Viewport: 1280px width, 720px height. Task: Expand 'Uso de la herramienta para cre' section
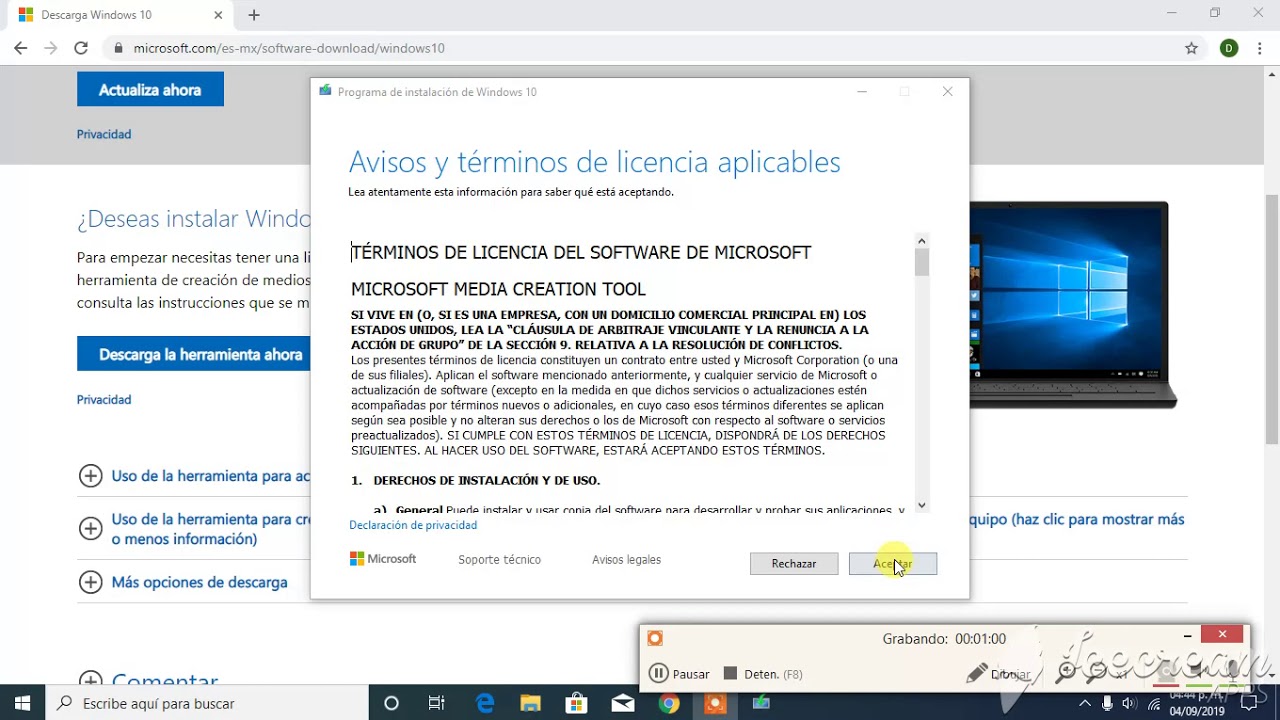90,528
